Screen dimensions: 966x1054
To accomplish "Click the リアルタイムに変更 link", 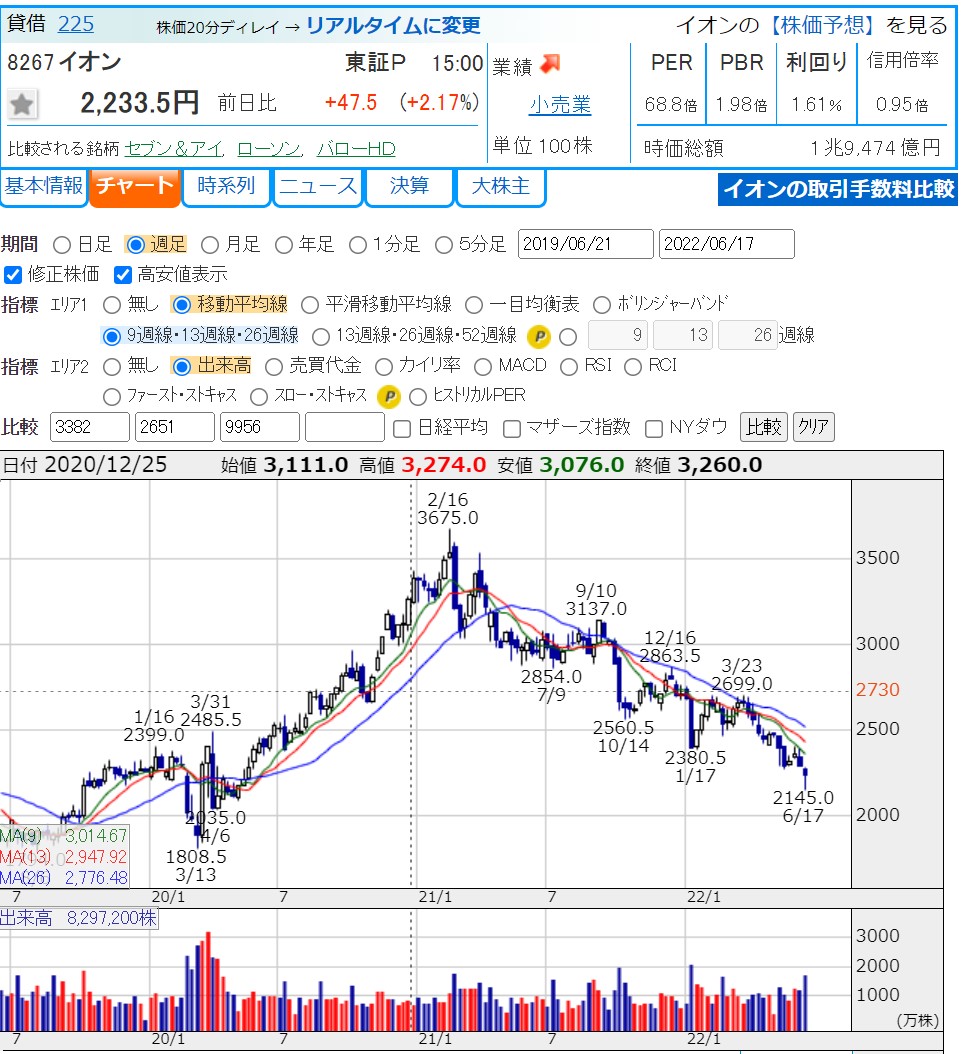I will point(393,26).
